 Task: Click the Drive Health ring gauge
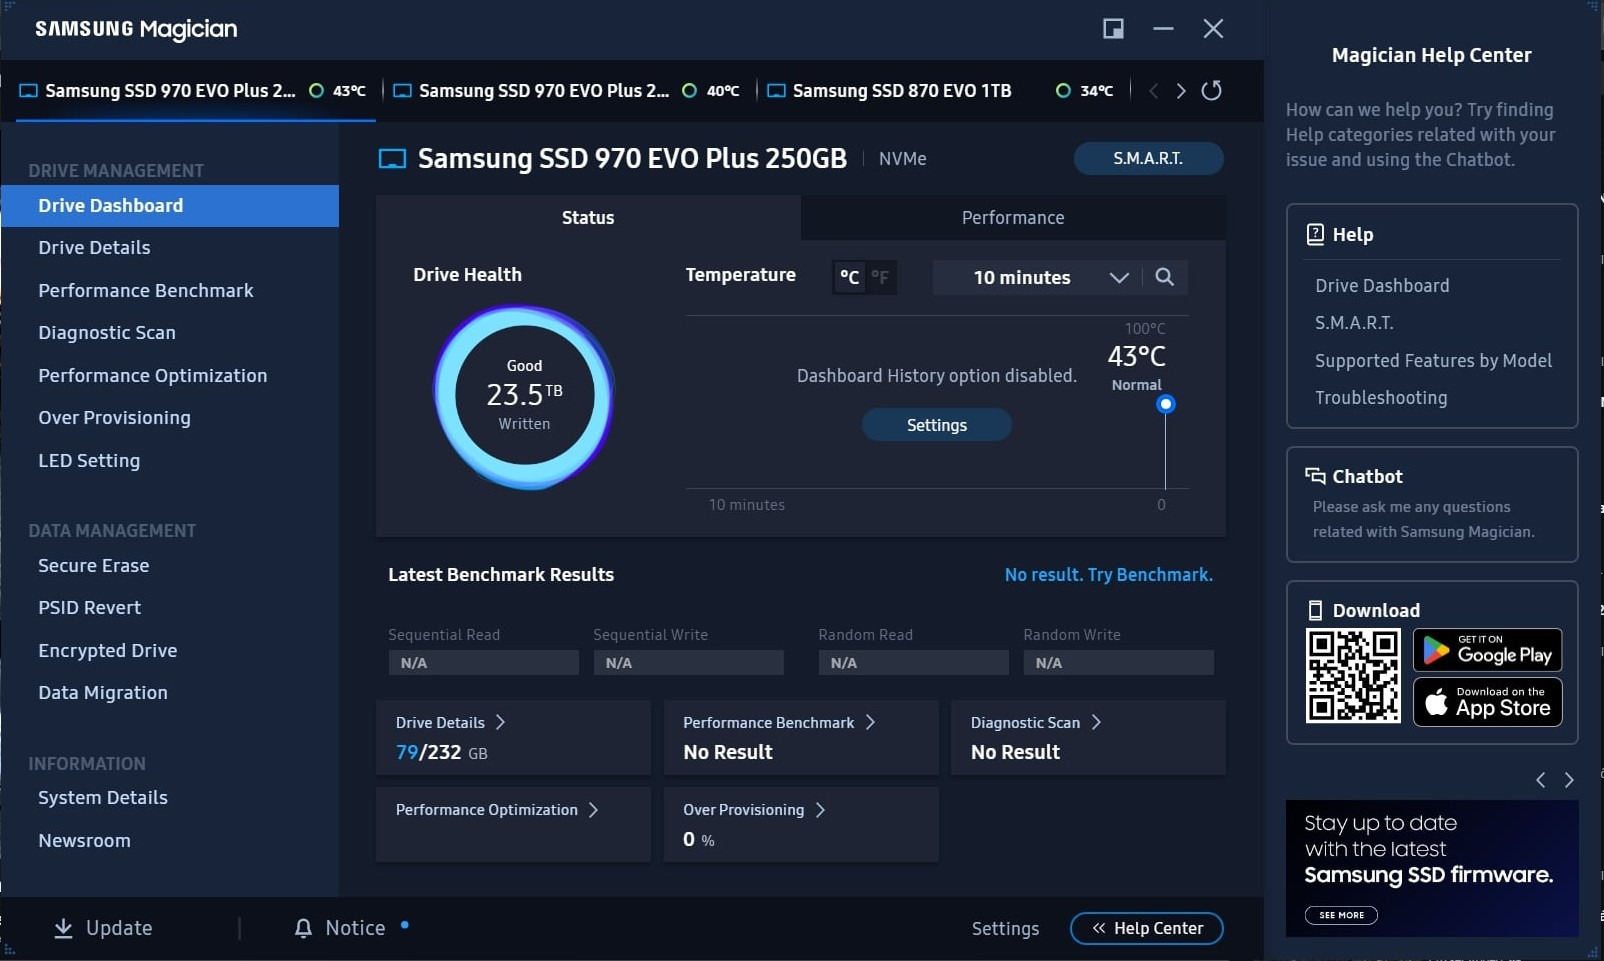coord(524,397)
